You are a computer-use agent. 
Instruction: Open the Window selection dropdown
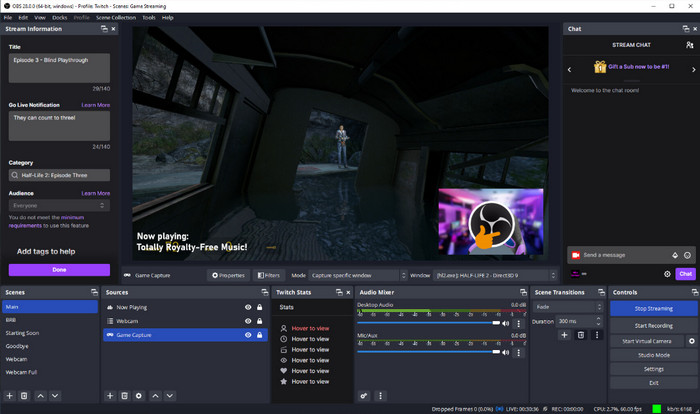(x=495, y=275)
